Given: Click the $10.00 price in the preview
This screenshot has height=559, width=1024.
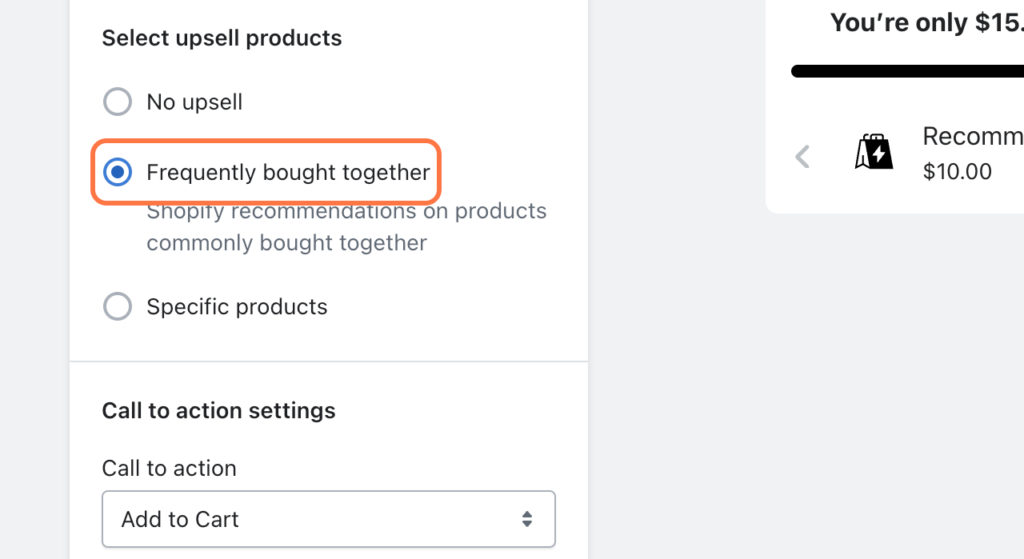Looking at the screenshot, I should [957, 171].
